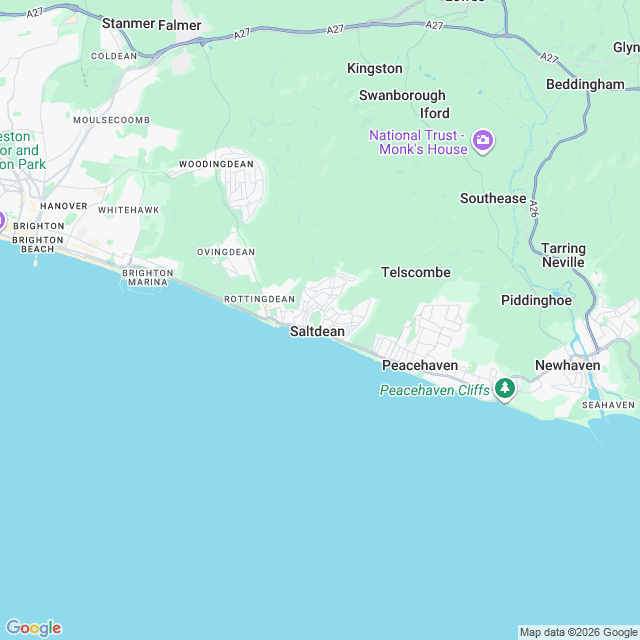
Task: Click the Iford village label
Action: 435,113
